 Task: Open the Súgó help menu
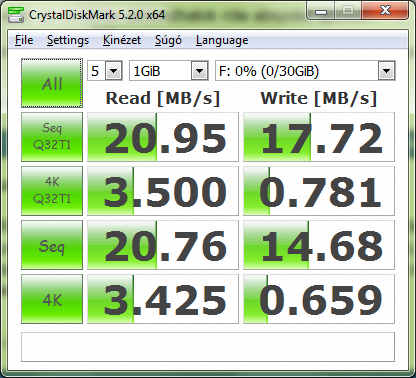(x=168, y=40)
